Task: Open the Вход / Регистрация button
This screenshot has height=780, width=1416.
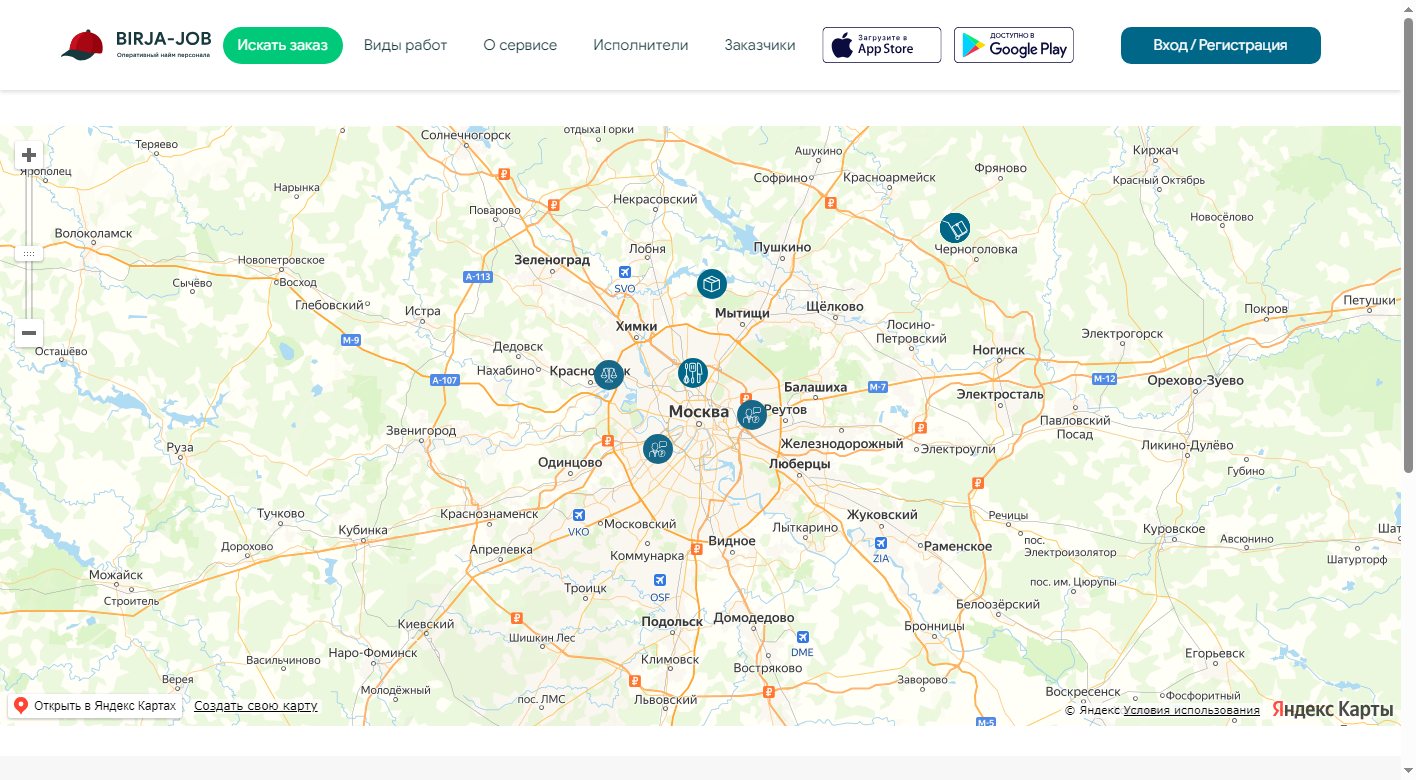Action: (x=1221, y=45)
